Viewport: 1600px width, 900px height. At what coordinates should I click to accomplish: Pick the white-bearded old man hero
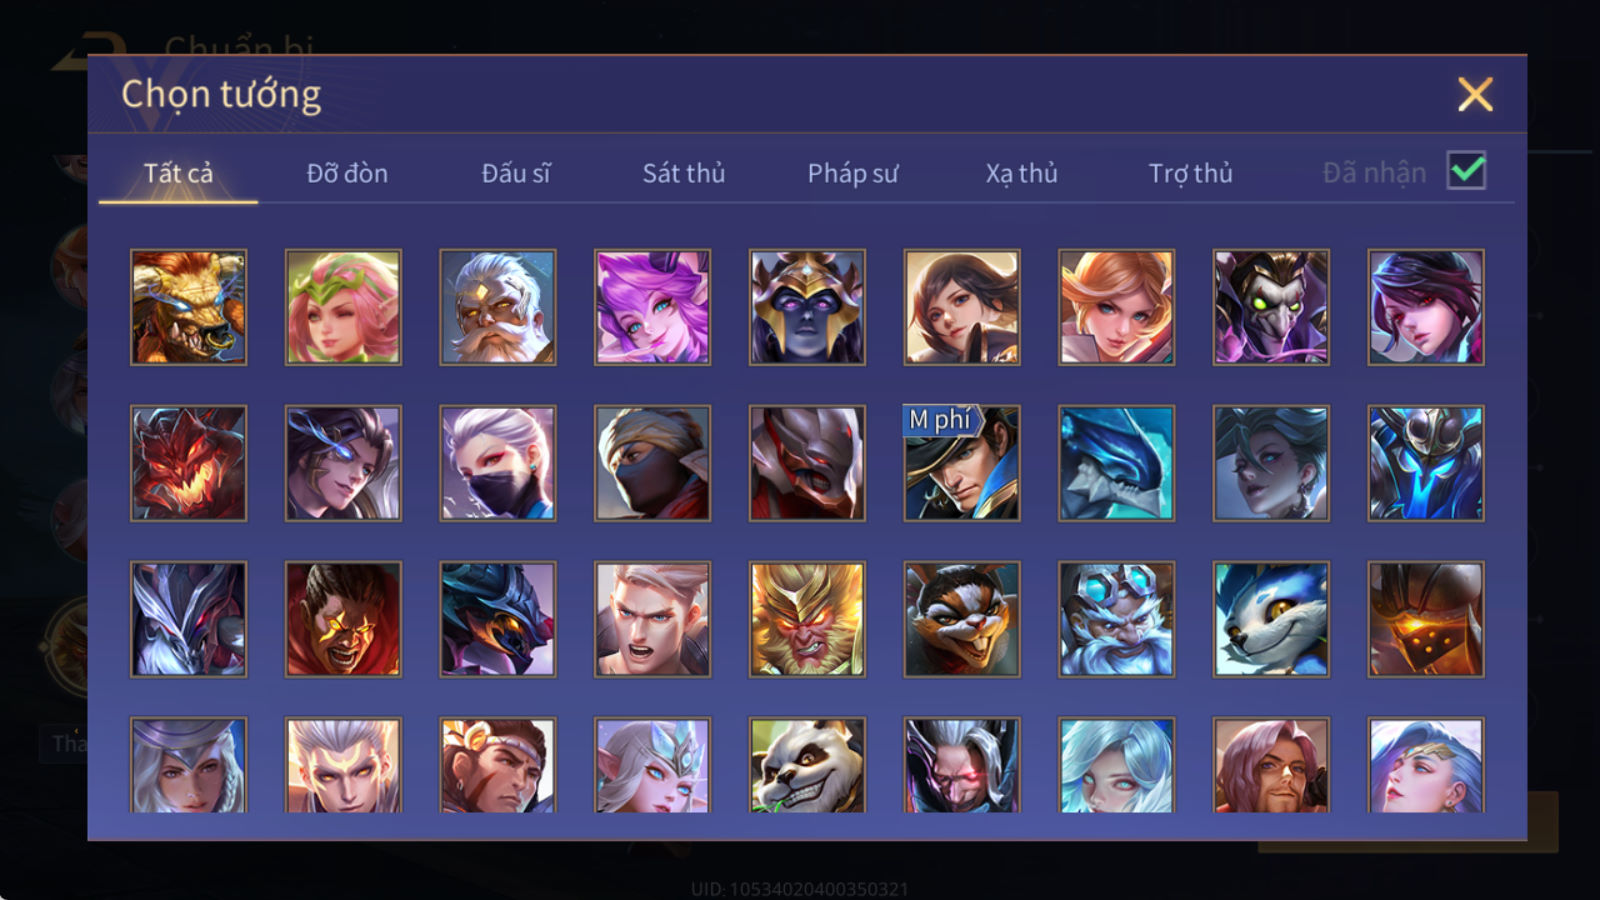coord(497,307)
